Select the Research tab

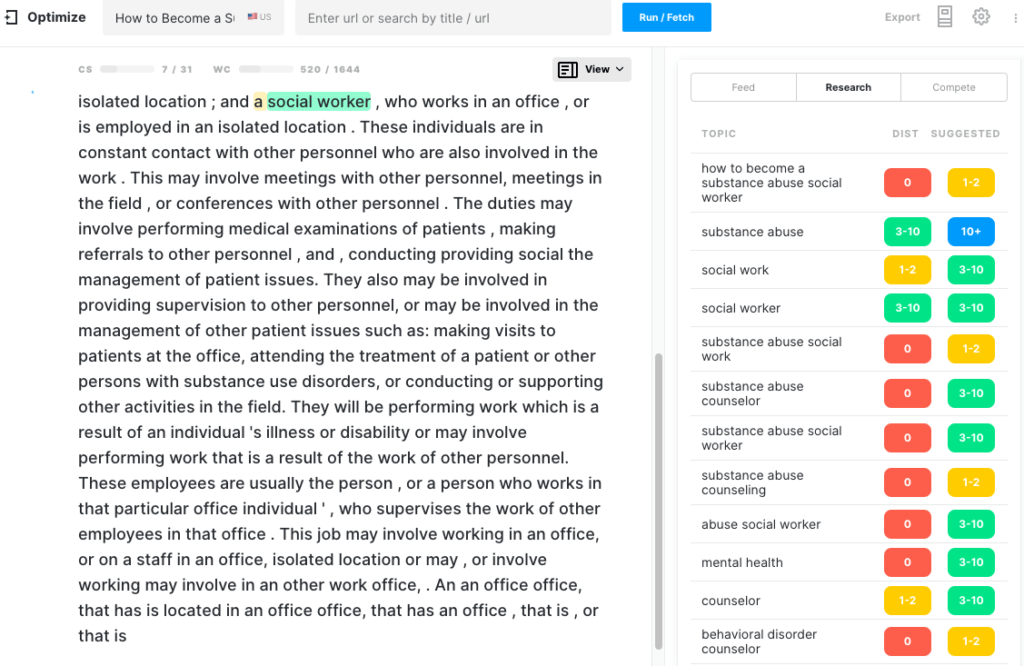[848, 88]
